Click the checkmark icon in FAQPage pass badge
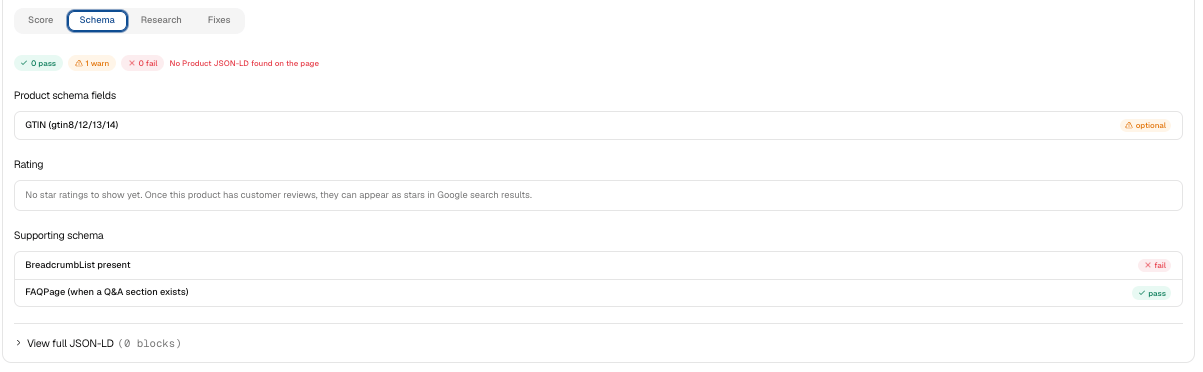 click(1141, 293)
